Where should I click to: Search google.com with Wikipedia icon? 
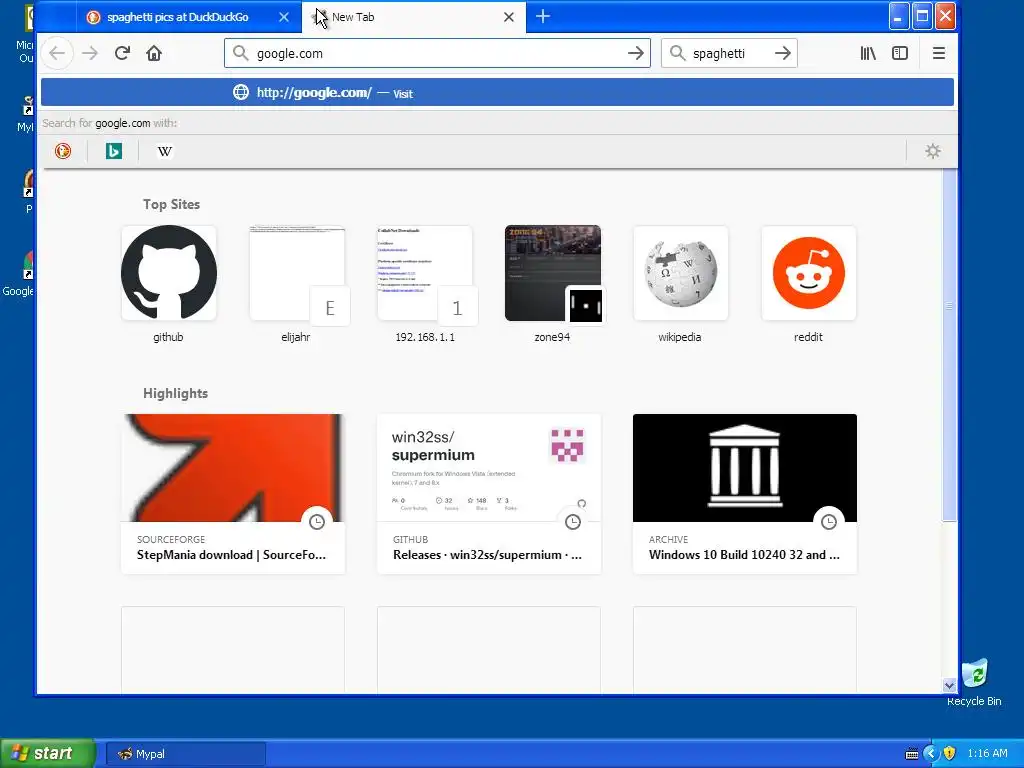[165, 152]
